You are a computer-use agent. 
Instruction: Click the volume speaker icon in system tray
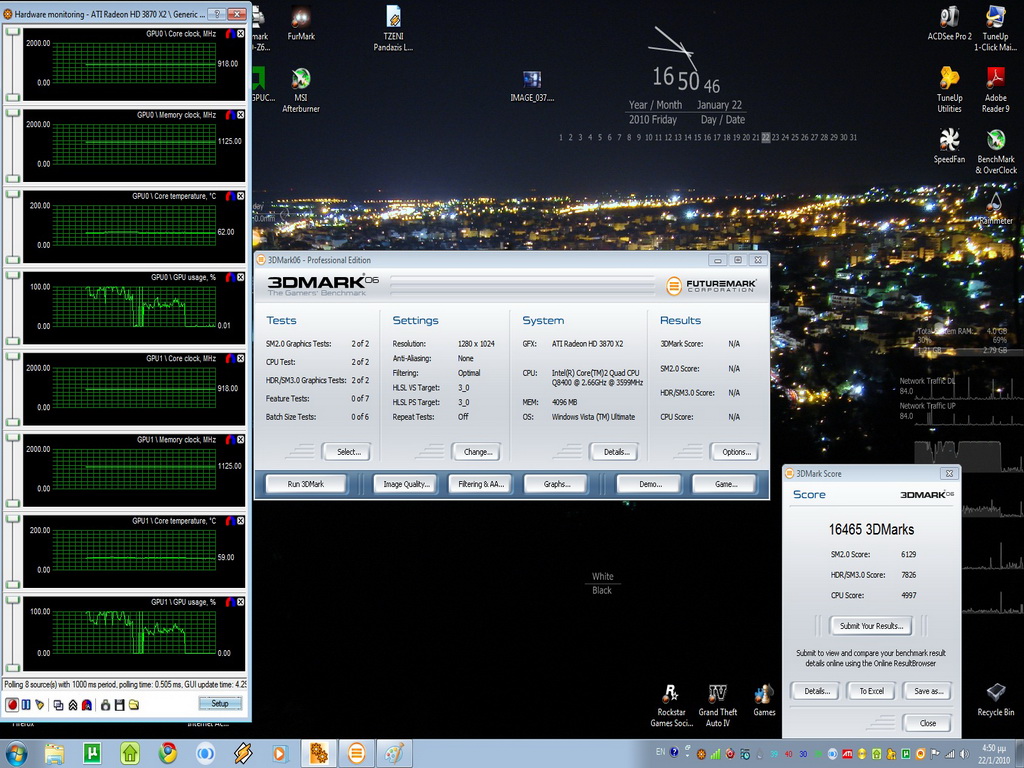point(965,754)
